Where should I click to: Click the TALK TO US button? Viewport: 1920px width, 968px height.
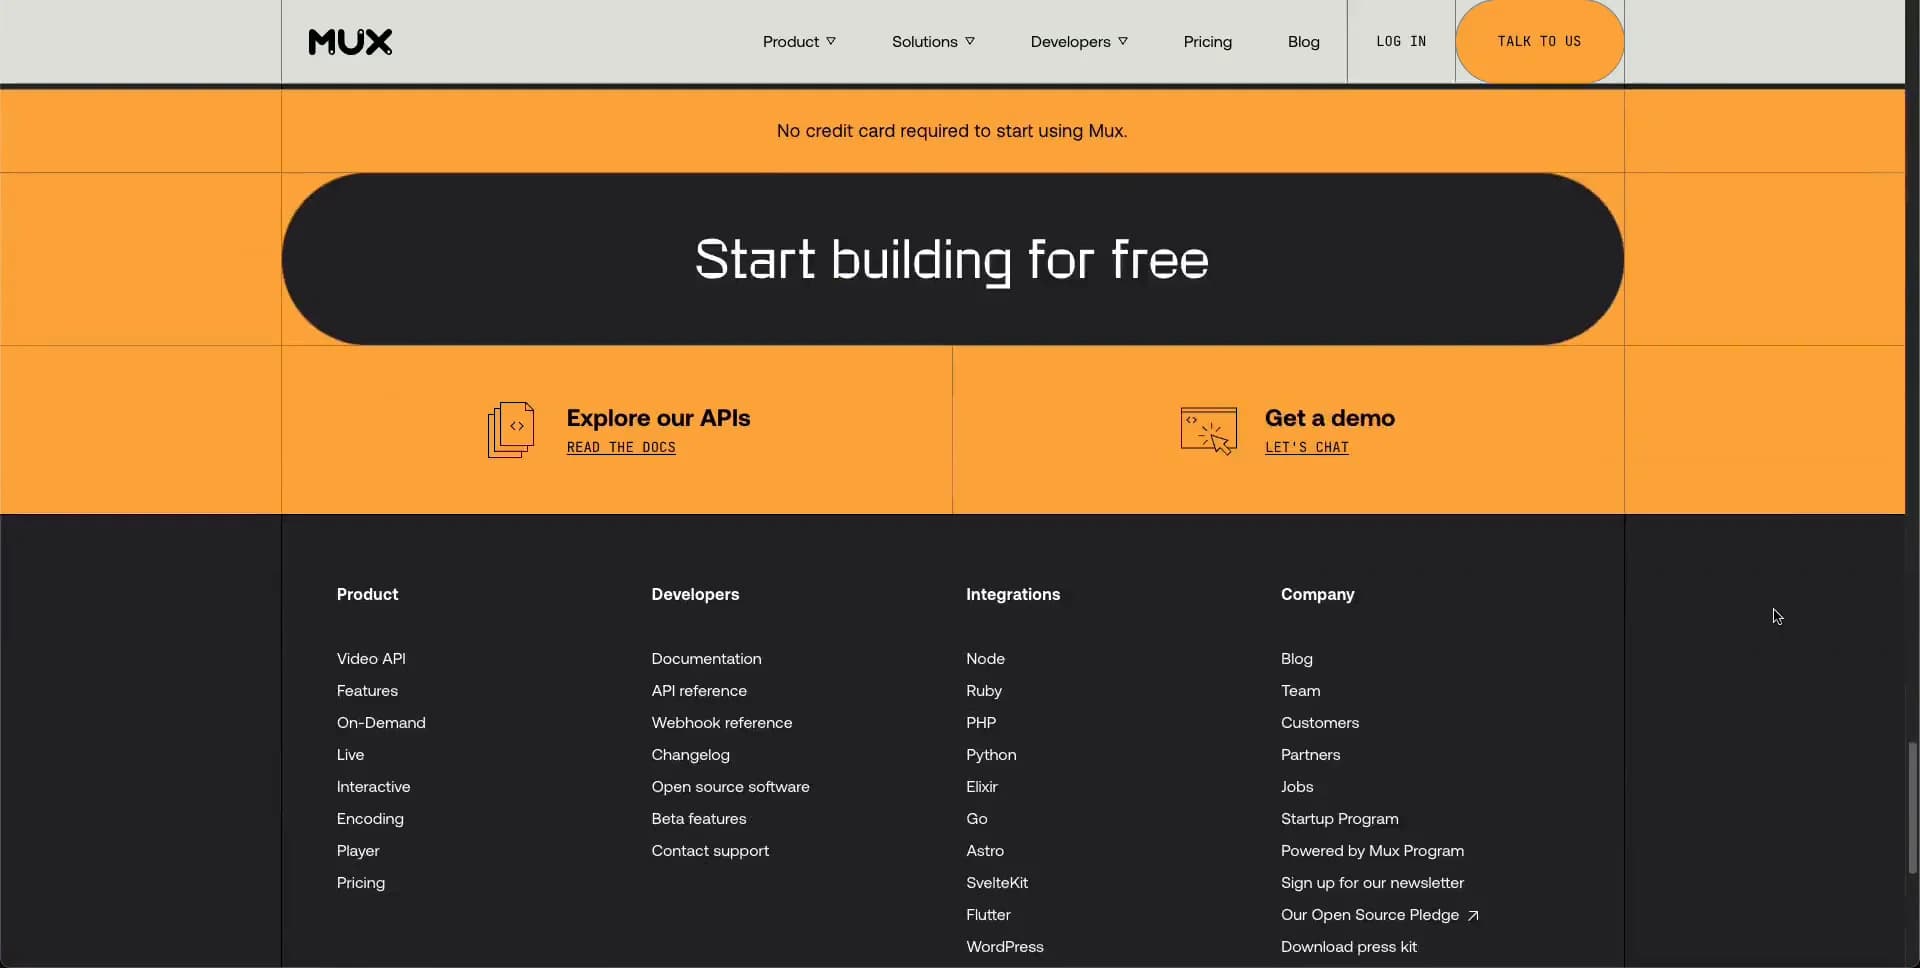(x=1539, y=42)
